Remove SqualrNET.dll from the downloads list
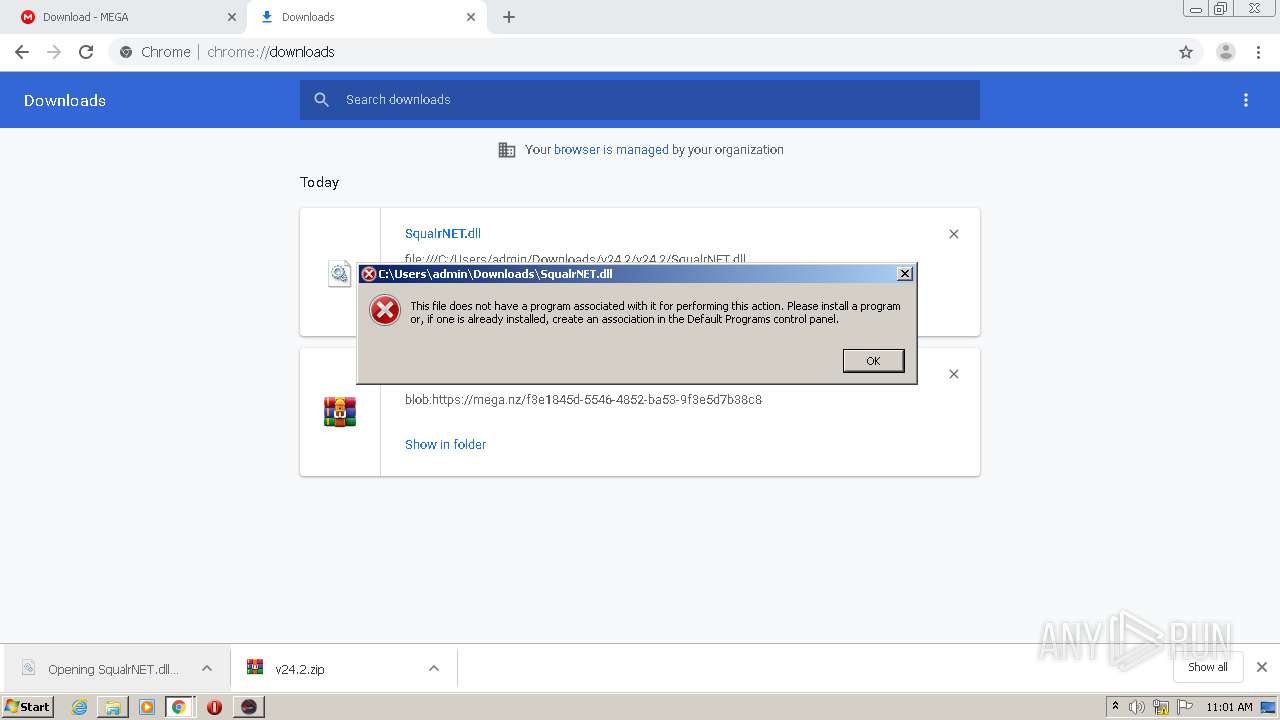This screenshot has width=1280, height=720. tap(954, 234)
